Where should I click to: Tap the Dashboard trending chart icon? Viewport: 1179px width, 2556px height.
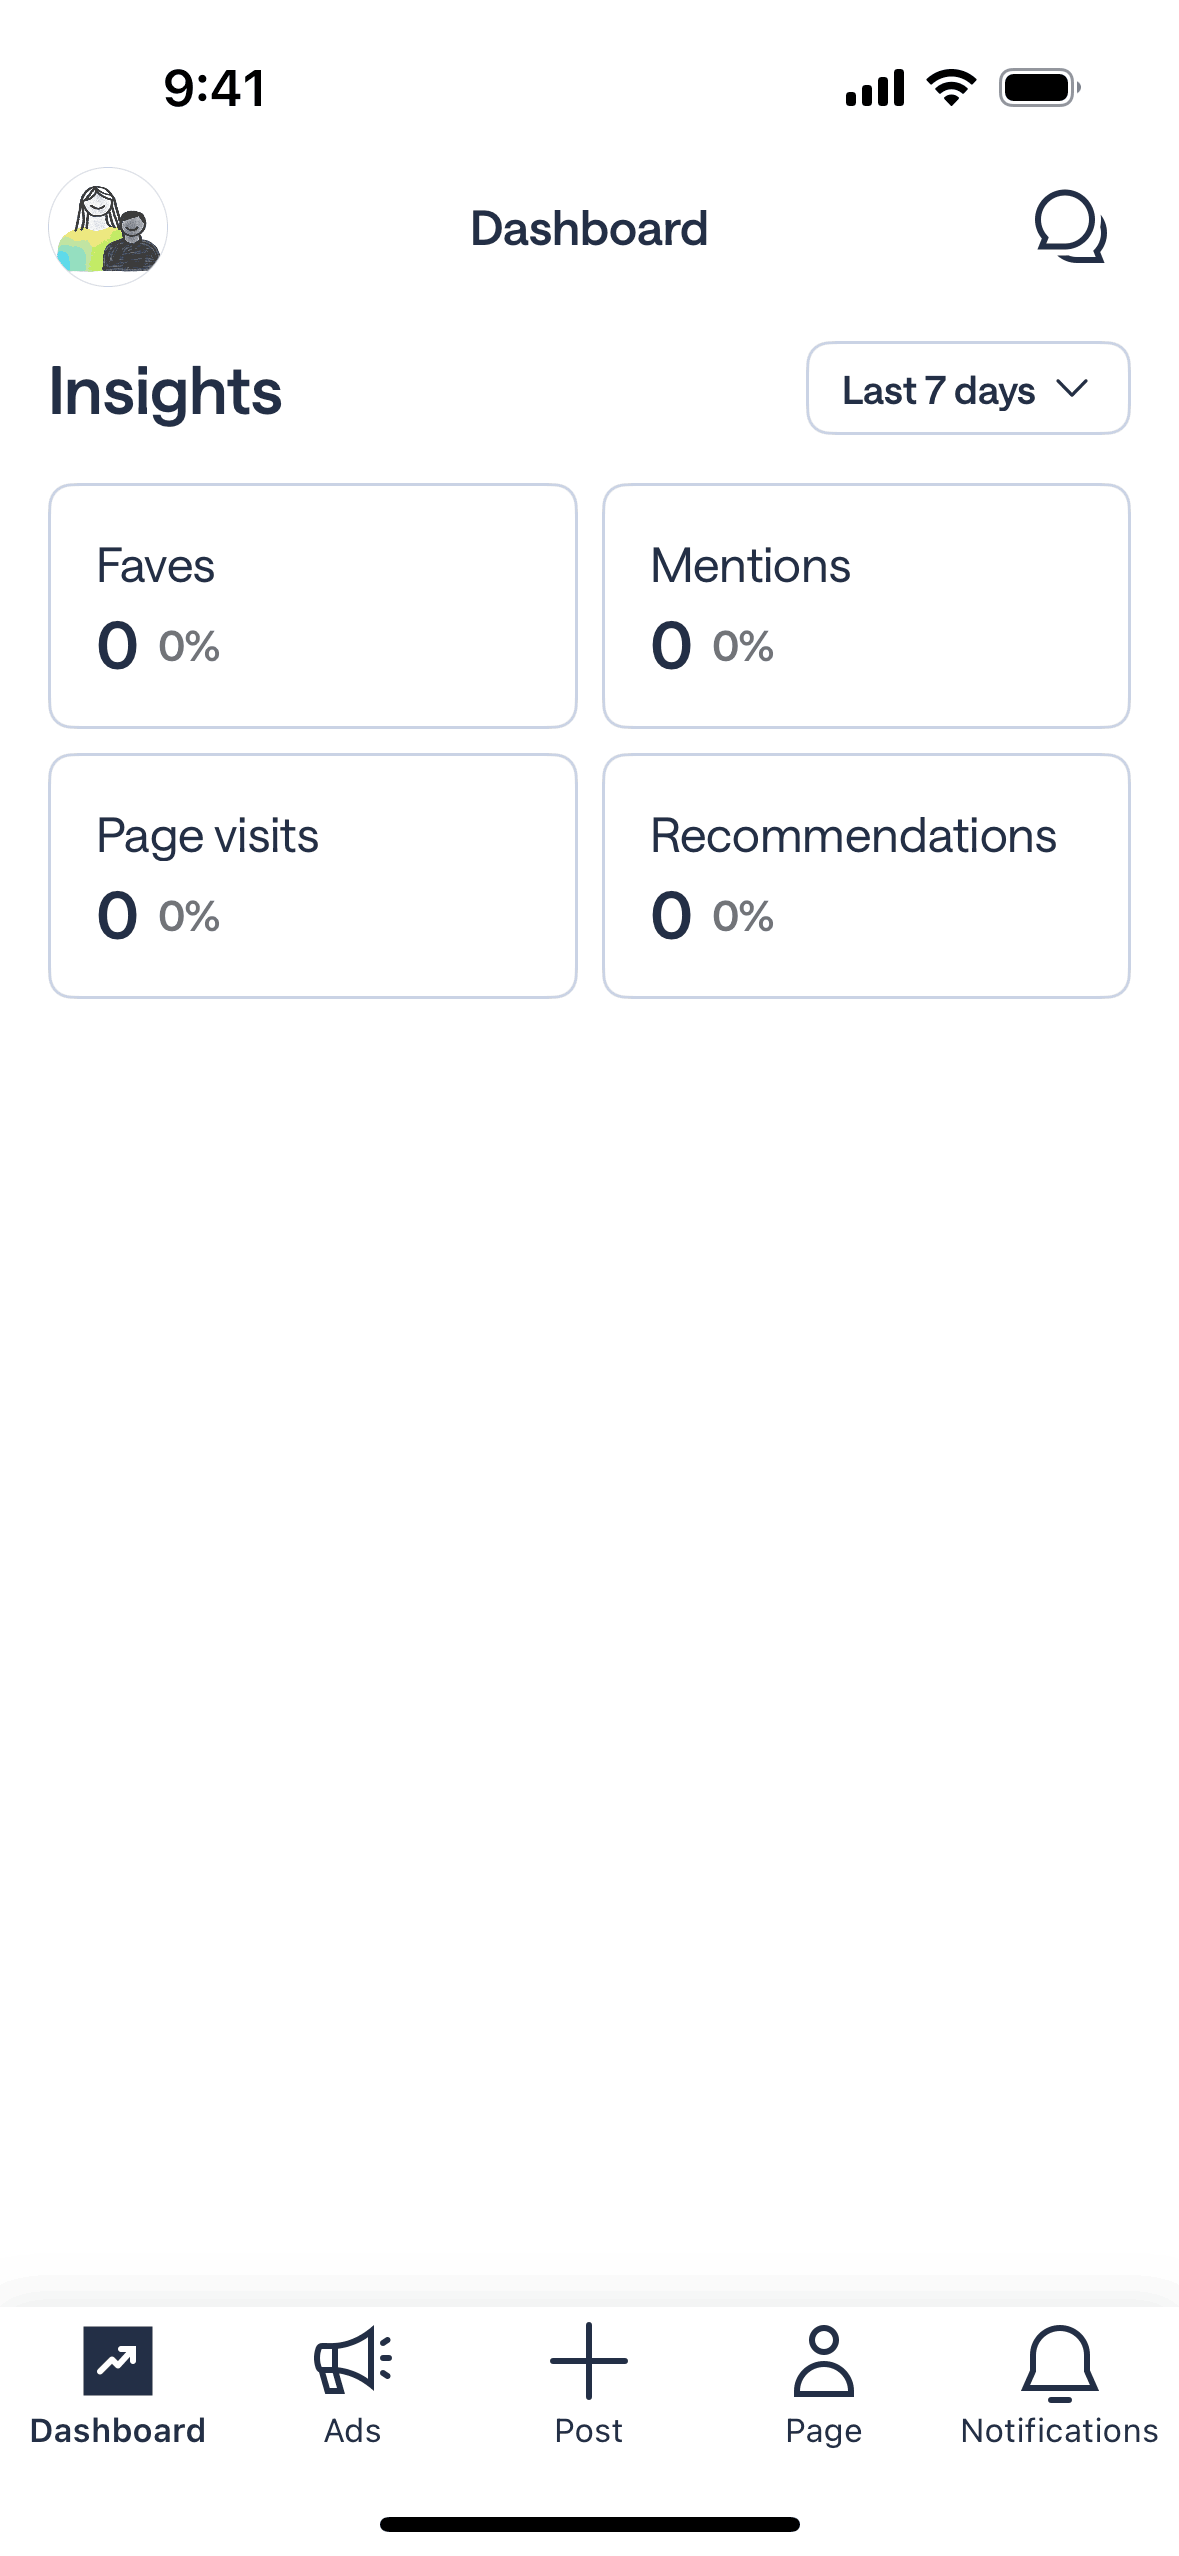pos(118,2361)
